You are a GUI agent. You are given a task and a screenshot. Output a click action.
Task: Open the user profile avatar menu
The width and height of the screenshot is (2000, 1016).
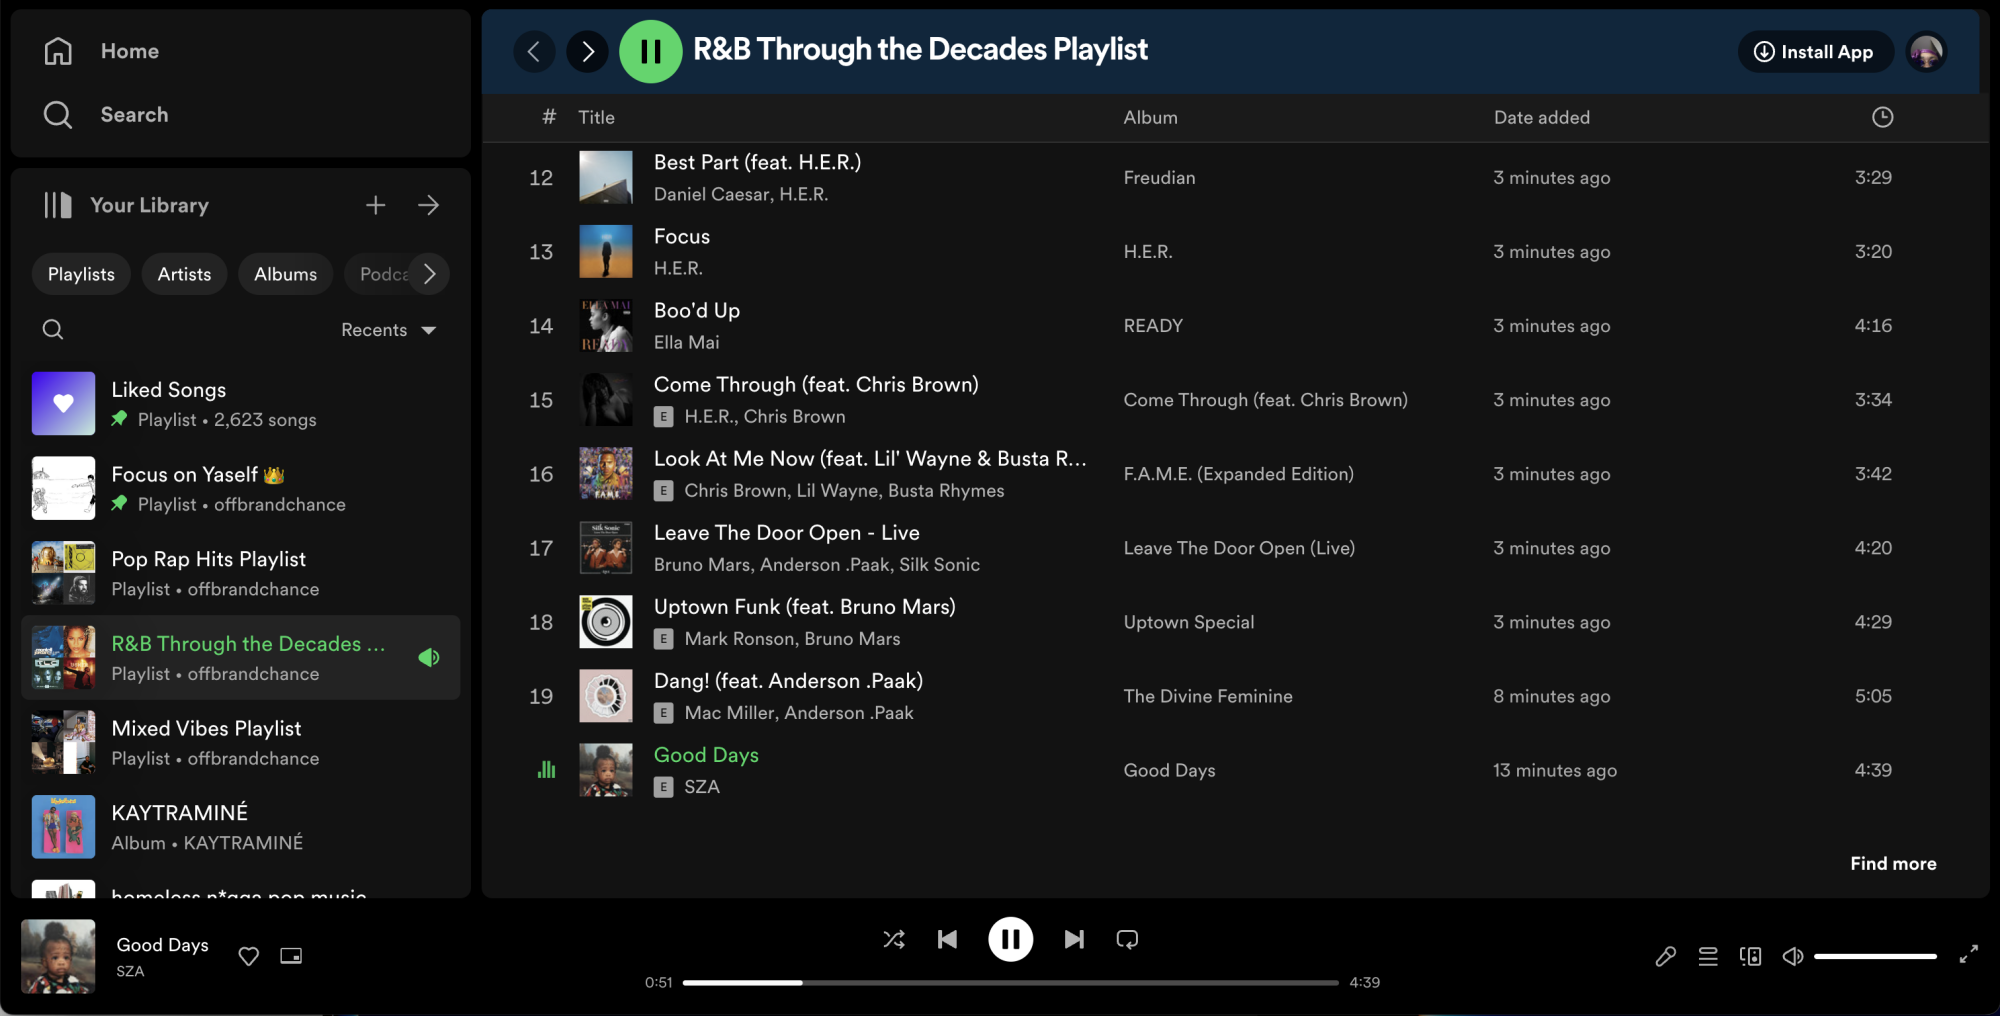point(1926,52)
